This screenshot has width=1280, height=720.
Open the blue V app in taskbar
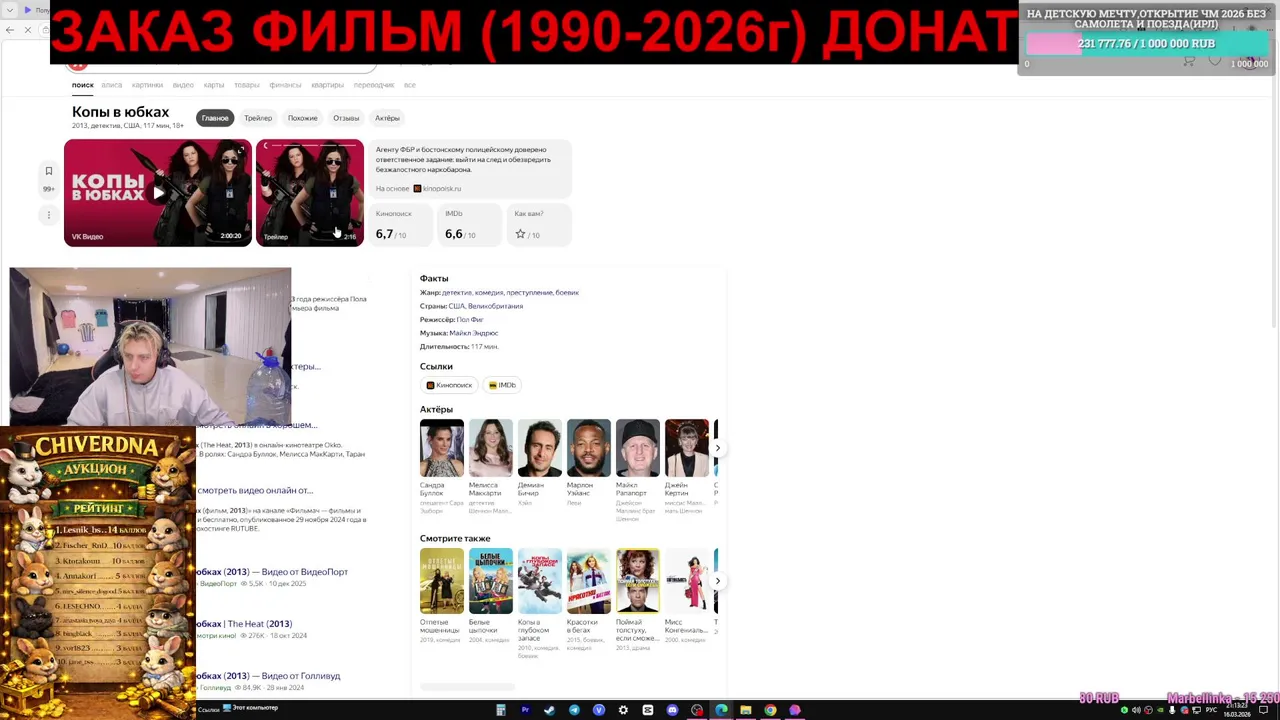599,710
